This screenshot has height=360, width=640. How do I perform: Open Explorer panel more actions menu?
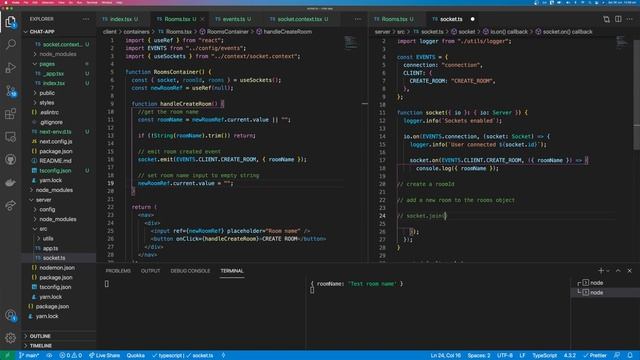click(x=86, y=19)
